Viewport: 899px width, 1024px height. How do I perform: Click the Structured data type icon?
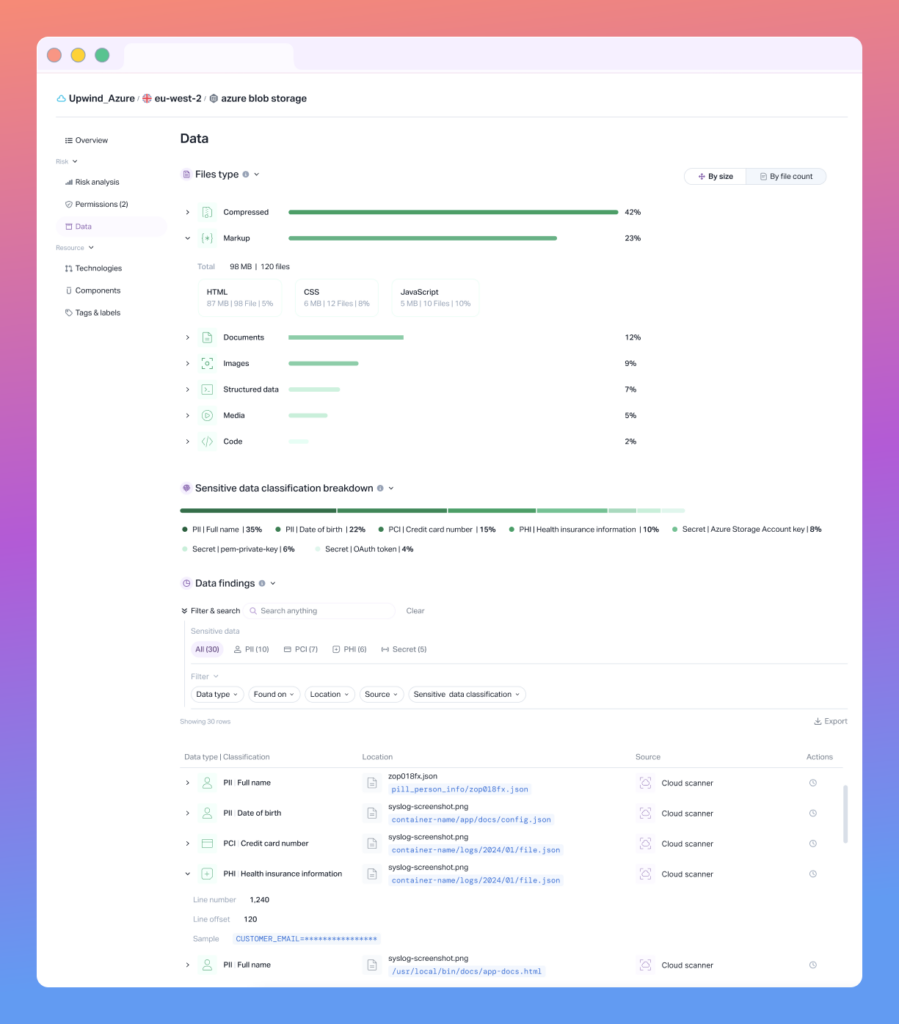point(207,389)
